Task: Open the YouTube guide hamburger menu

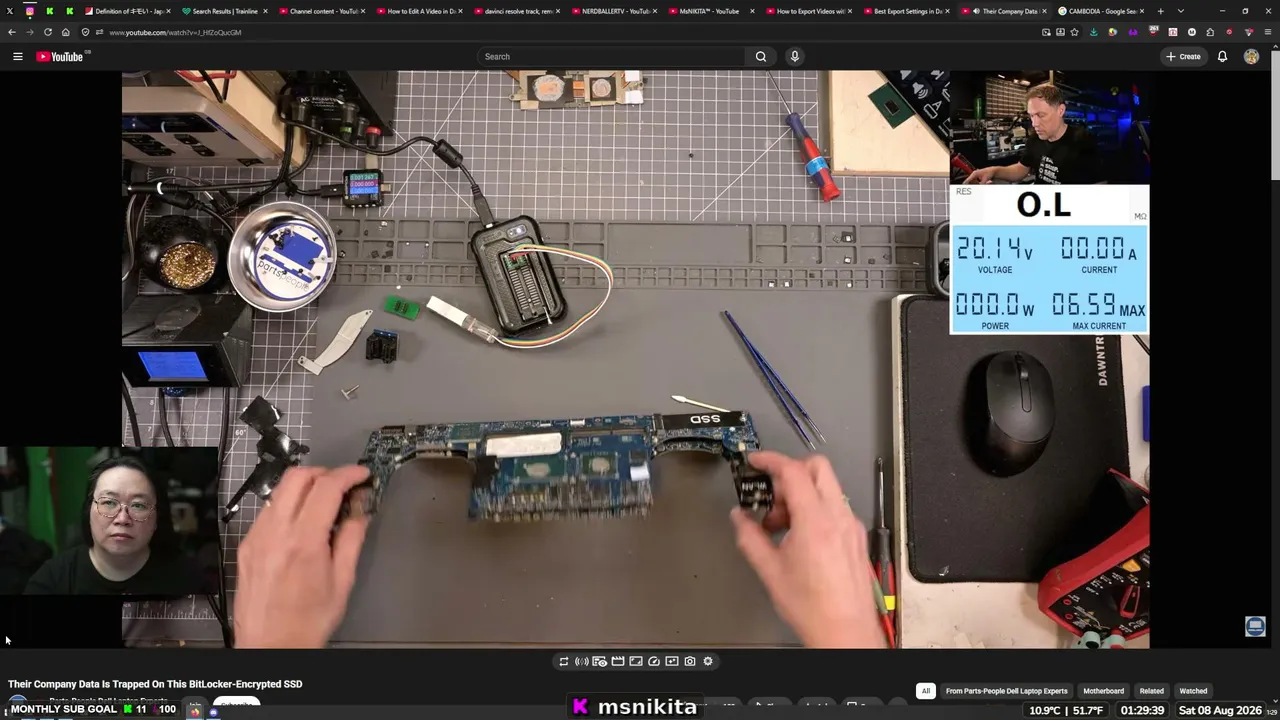Action: coord(17,56)
